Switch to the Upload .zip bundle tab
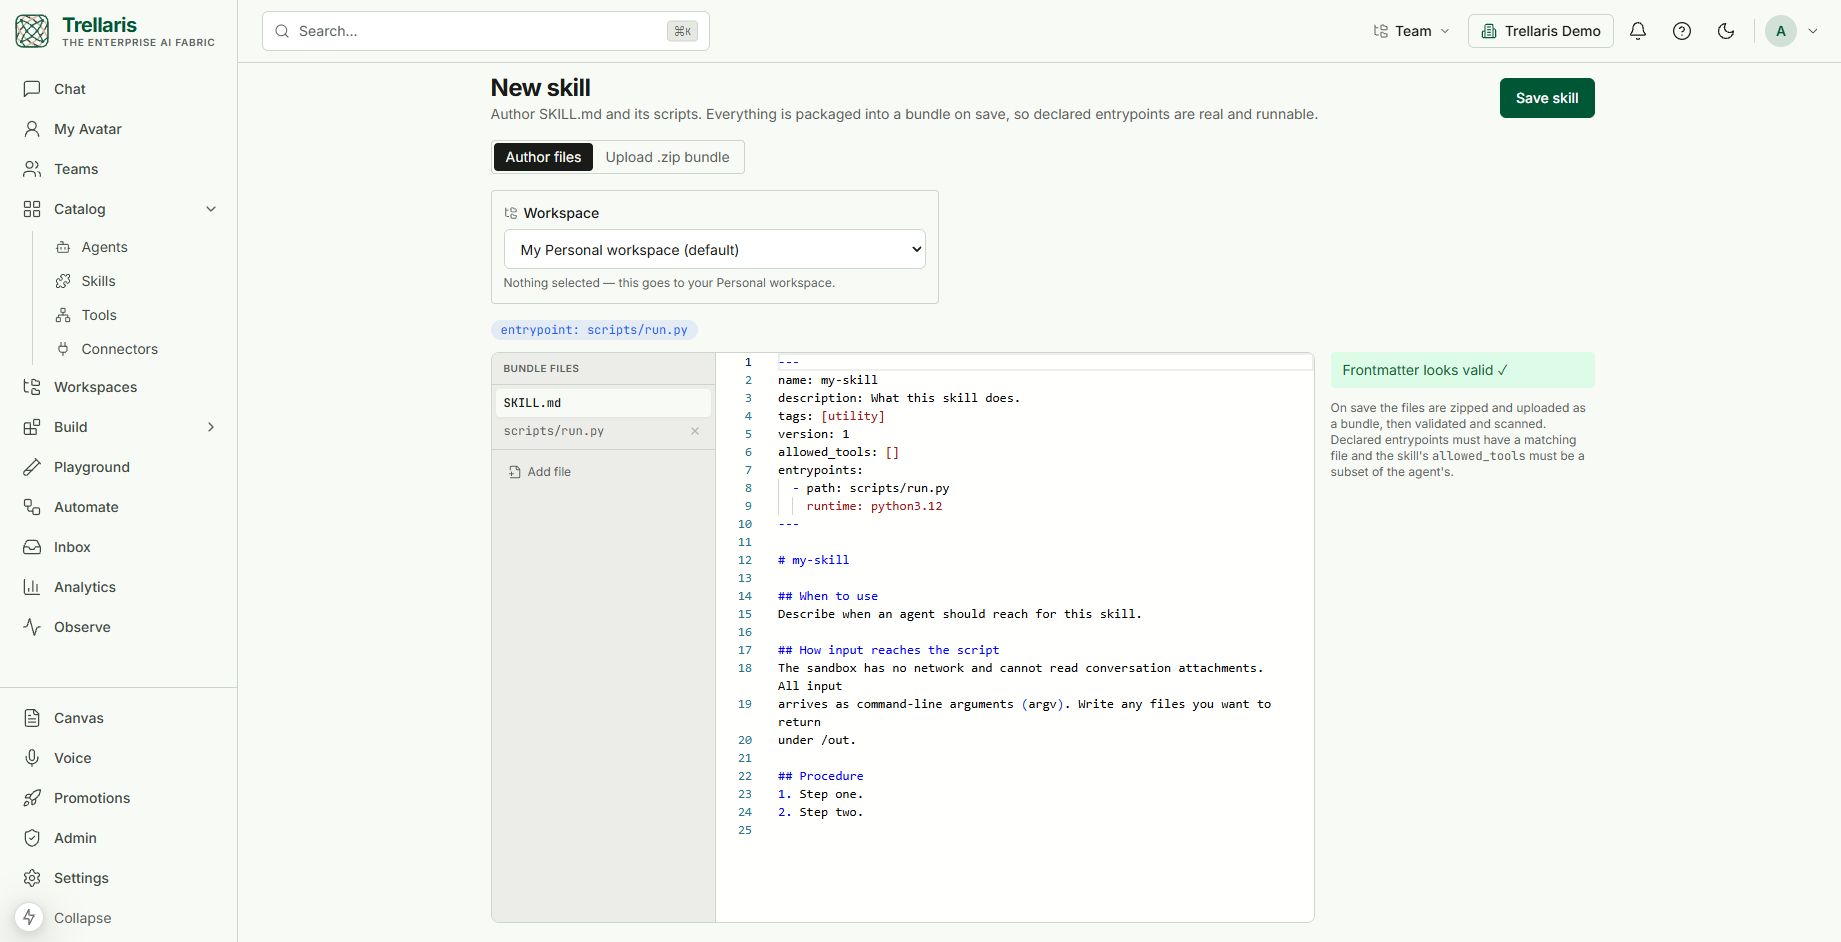 click(667, 157)
